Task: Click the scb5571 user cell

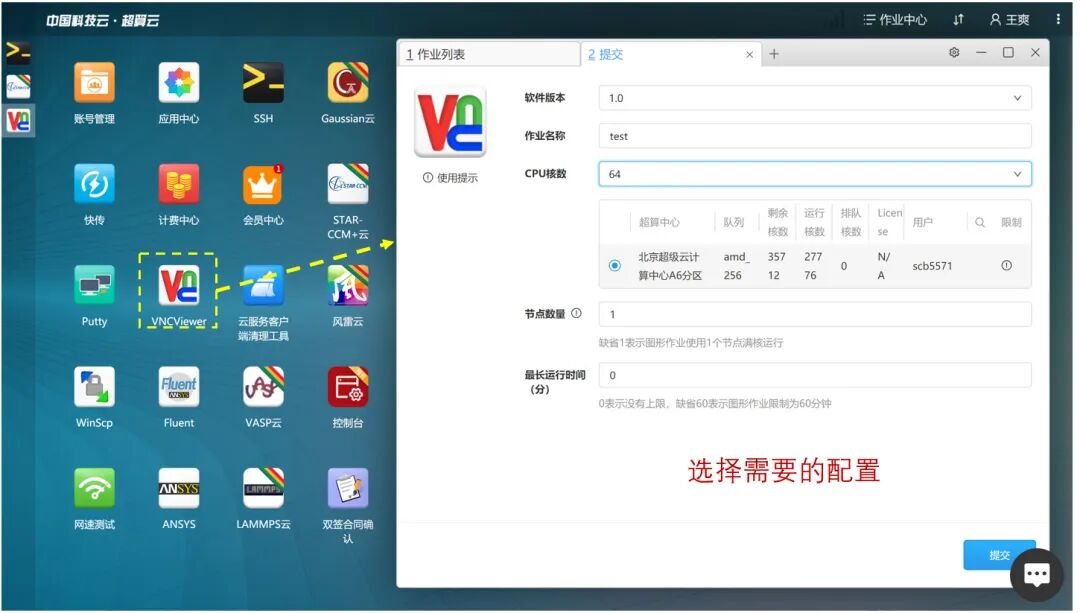Action: pyautogui.click(x=932, y=266)
